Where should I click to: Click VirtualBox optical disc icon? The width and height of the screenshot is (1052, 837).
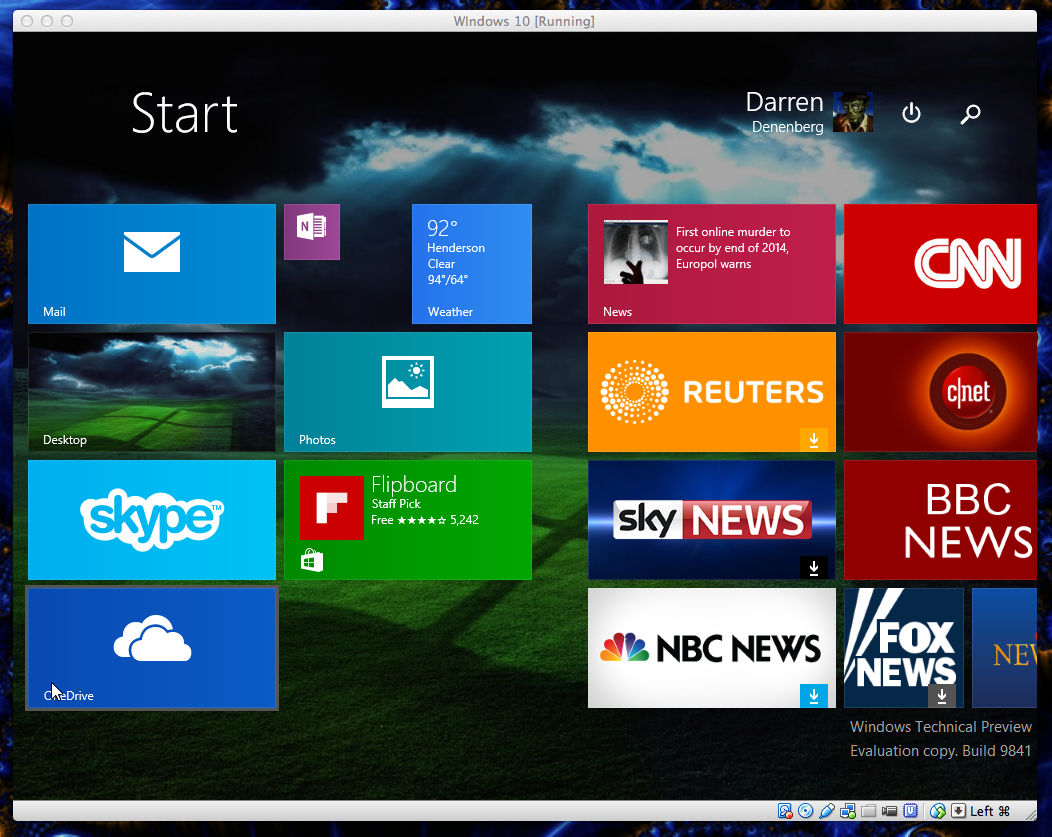pos(806,811)
